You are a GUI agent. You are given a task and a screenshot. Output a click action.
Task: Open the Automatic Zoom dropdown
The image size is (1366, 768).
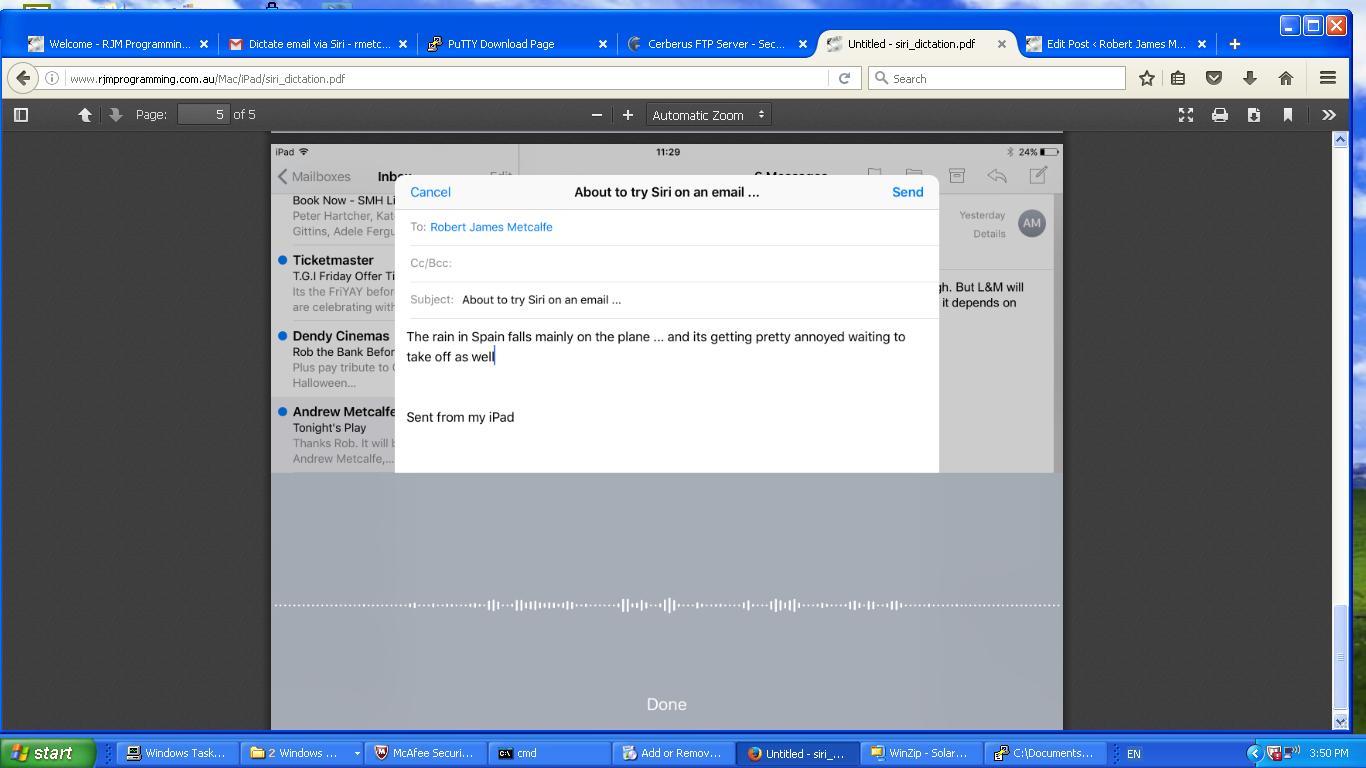pos(709,115)
